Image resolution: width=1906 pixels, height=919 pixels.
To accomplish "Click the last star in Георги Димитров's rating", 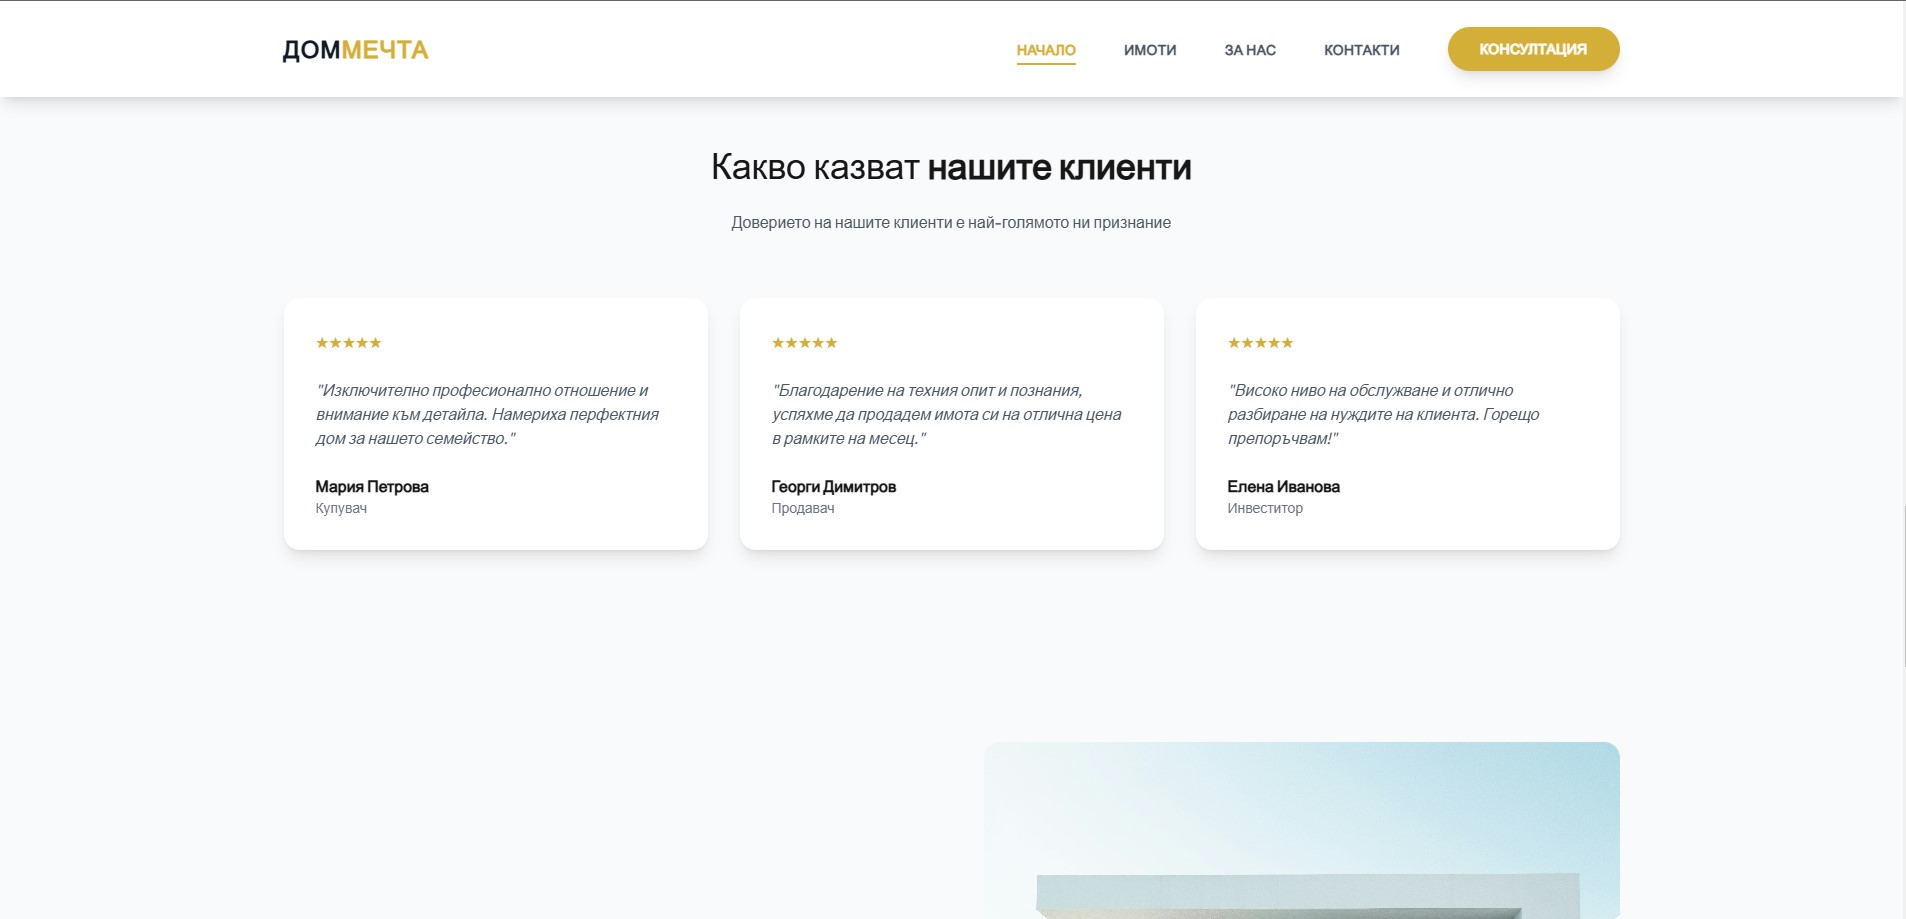I will click(x=833, y=342).
